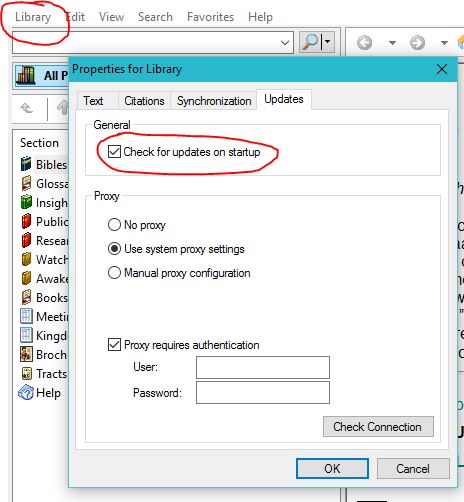Open the Forward history dropdown arrow

[x=444, y=43]
